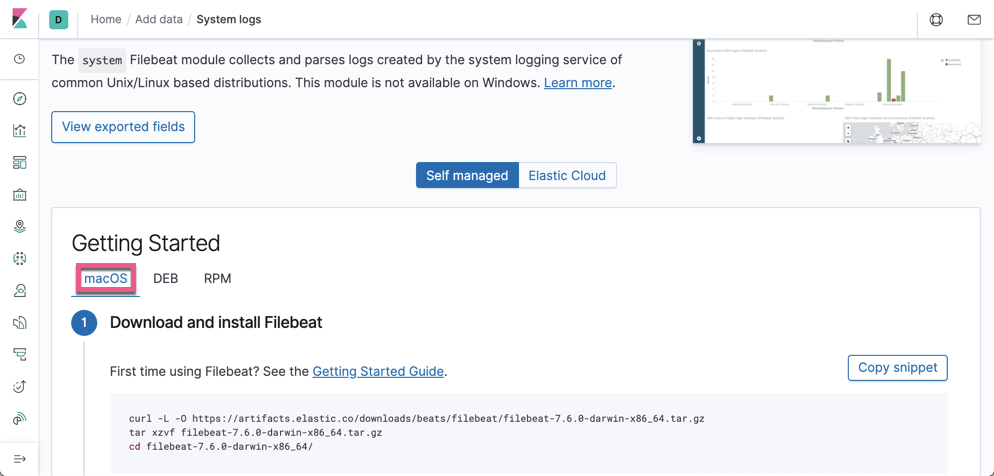Click the tar xzvf command line
Viewport: 994px width, 476px height.
pos(255,432)
